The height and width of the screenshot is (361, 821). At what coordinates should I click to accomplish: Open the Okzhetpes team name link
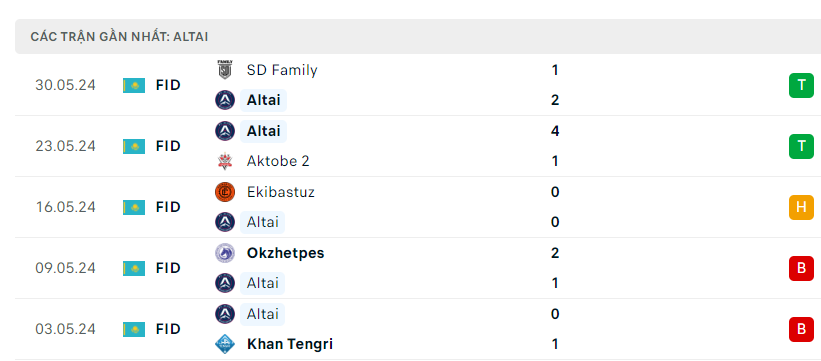(285, 253)
